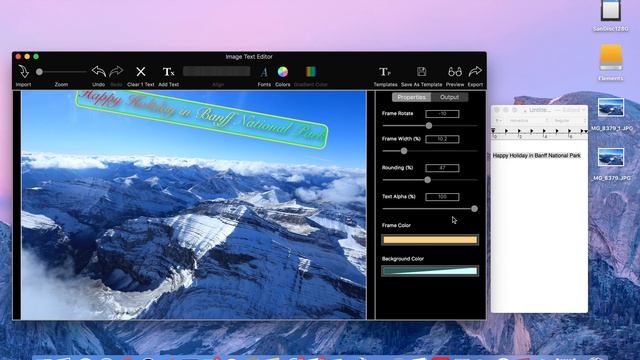Export the edited image
Viewport: 640px width, 360px height.
pyautogui.click(x=475, y=71)
